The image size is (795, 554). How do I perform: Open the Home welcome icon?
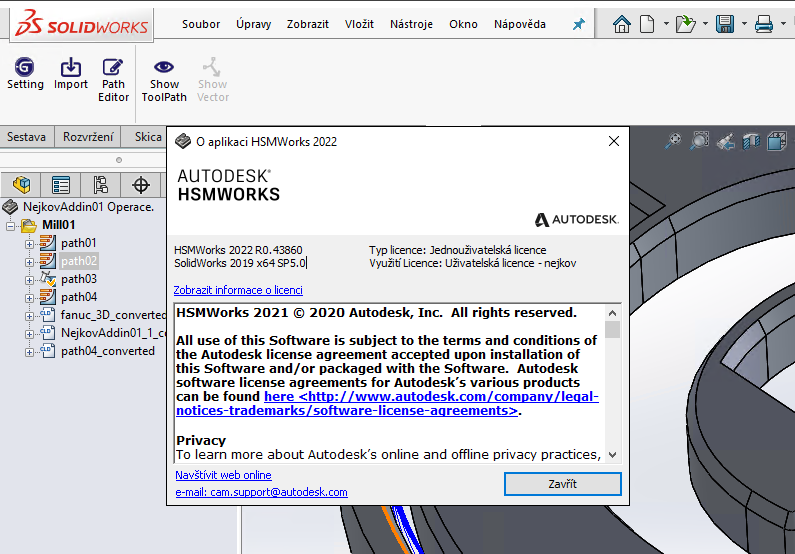pos(622,24)
